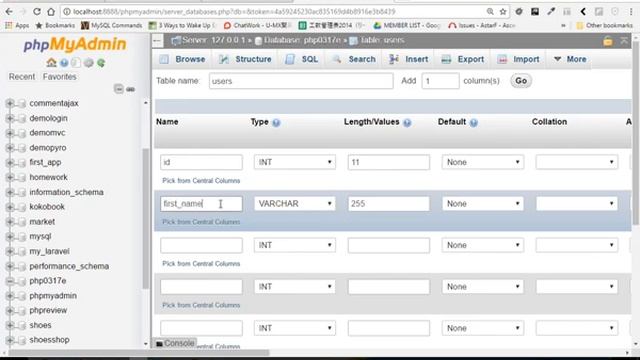Open the Browse tab
Viewport: 640px width, 360px height.
coord(182,59)
